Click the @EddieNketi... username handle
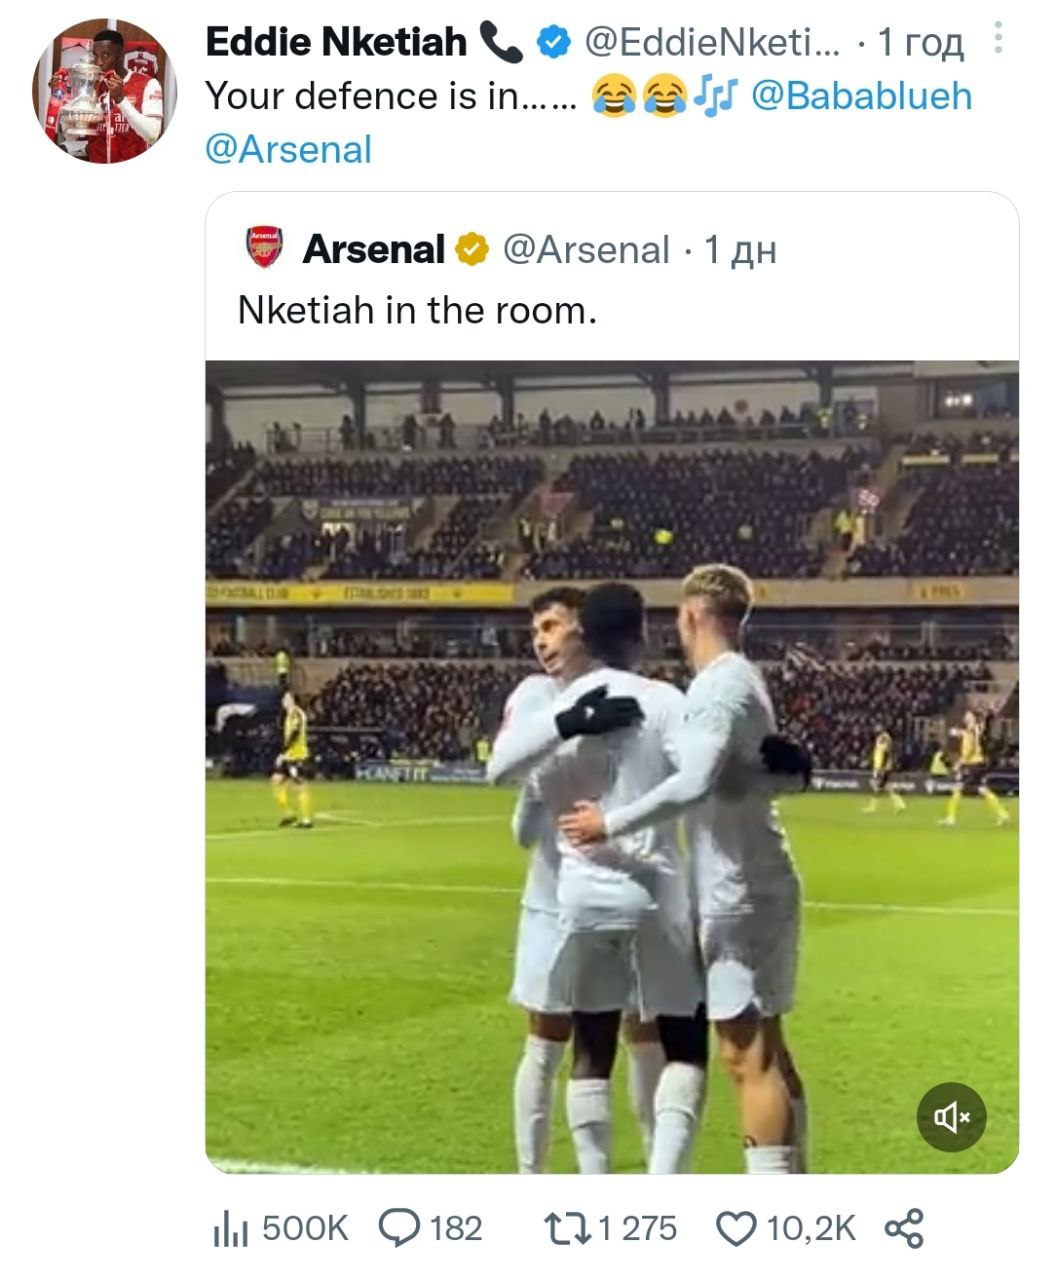1052x1280 pixels. [x=712, y=42]
